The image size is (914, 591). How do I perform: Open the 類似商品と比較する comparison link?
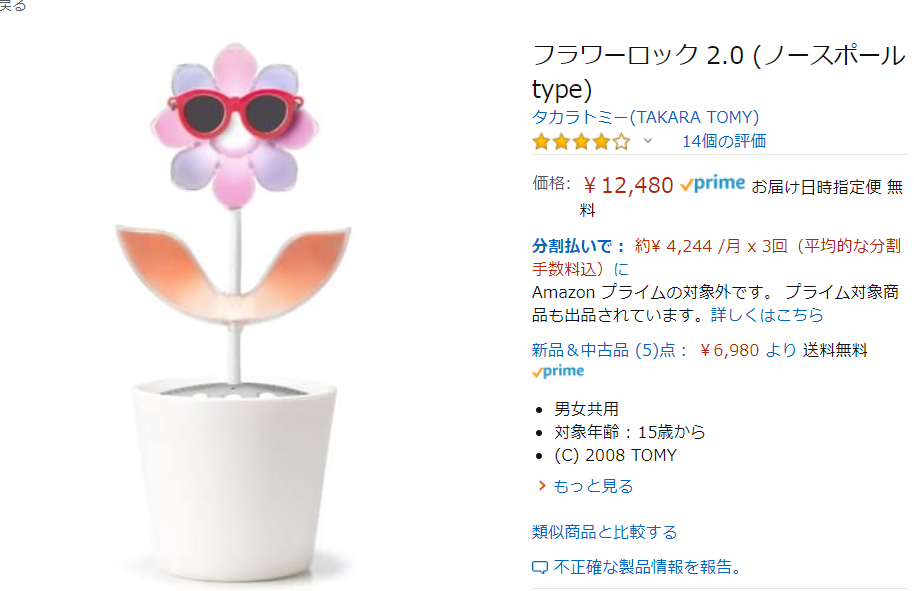tap(604, 532)
